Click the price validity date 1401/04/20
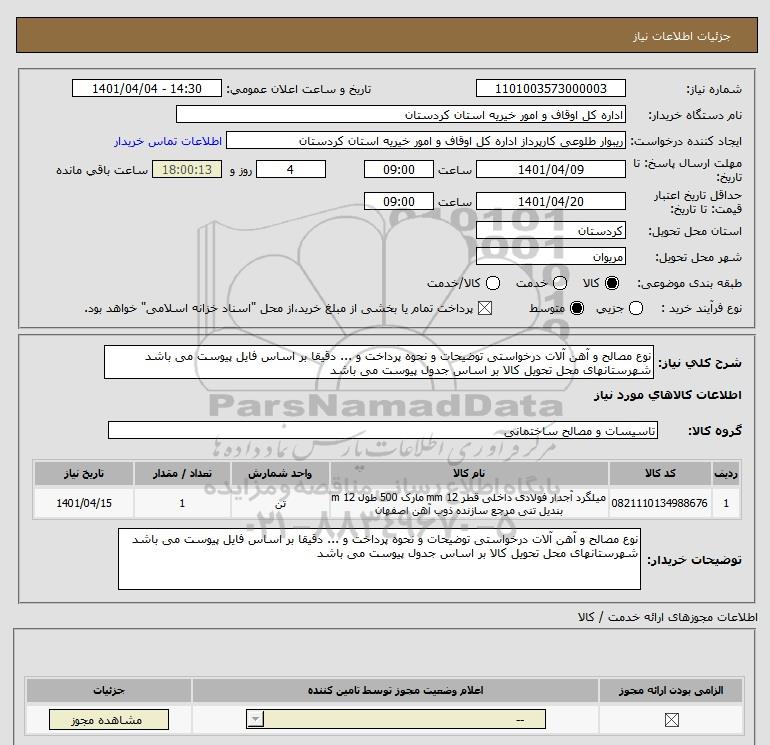 (x=550, y=201)
